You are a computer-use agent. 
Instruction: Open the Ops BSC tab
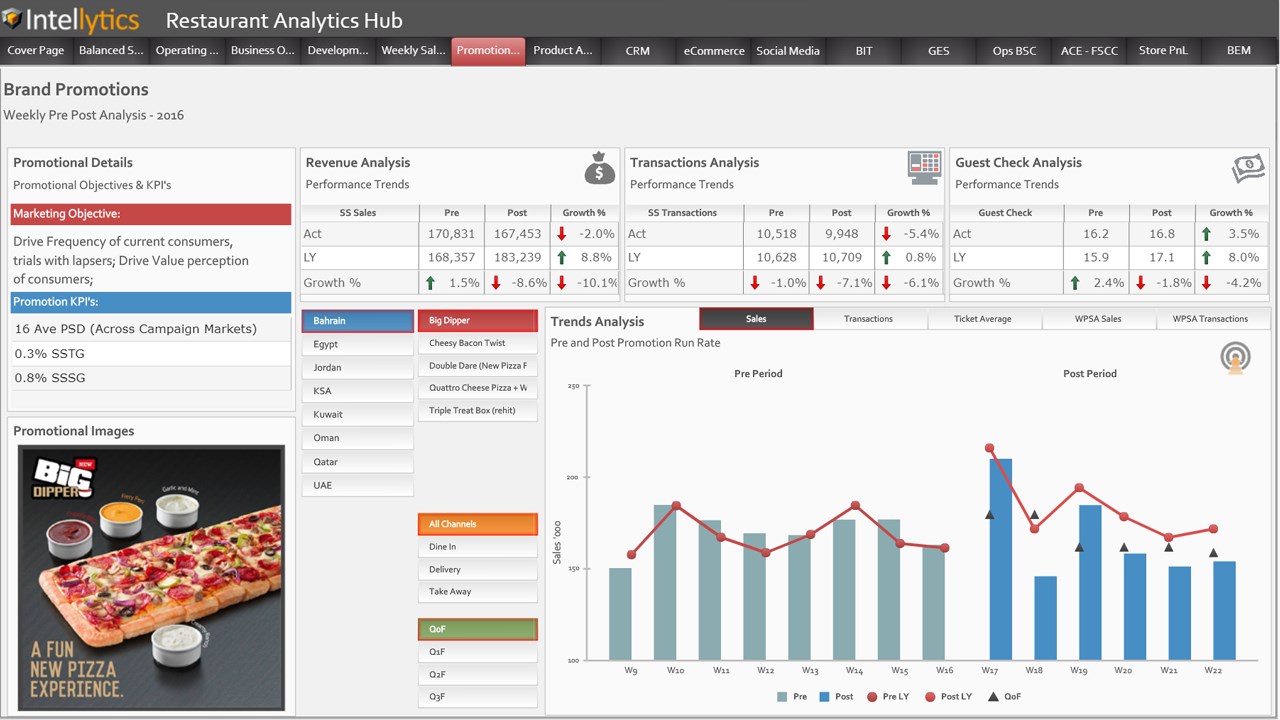coord(1014,51)
